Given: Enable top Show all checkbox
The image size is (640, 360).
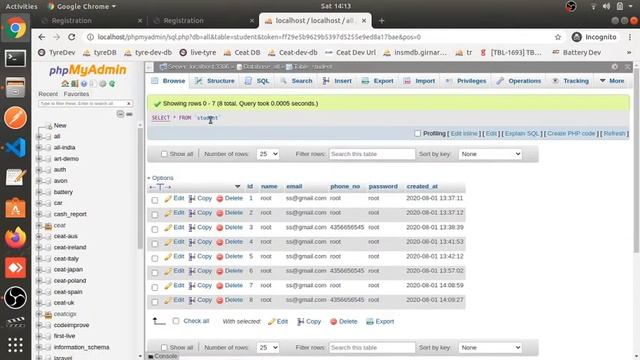Looking at the screenshot, I should point(164,154).
